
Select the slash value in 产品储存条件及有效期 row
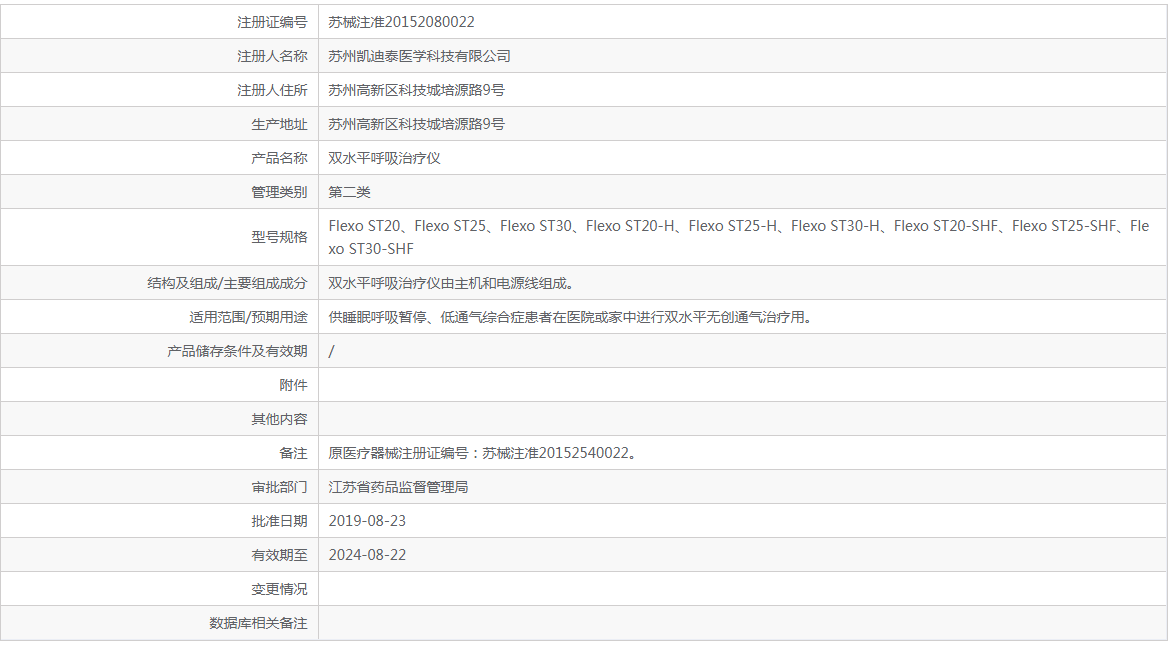point(331,352)
